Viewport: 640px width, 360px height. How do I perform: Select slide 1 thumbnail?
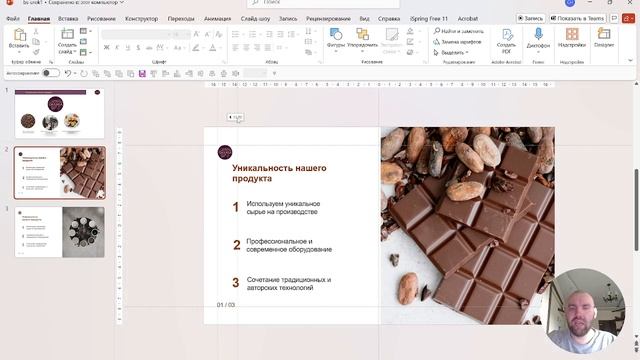[60, 114]
